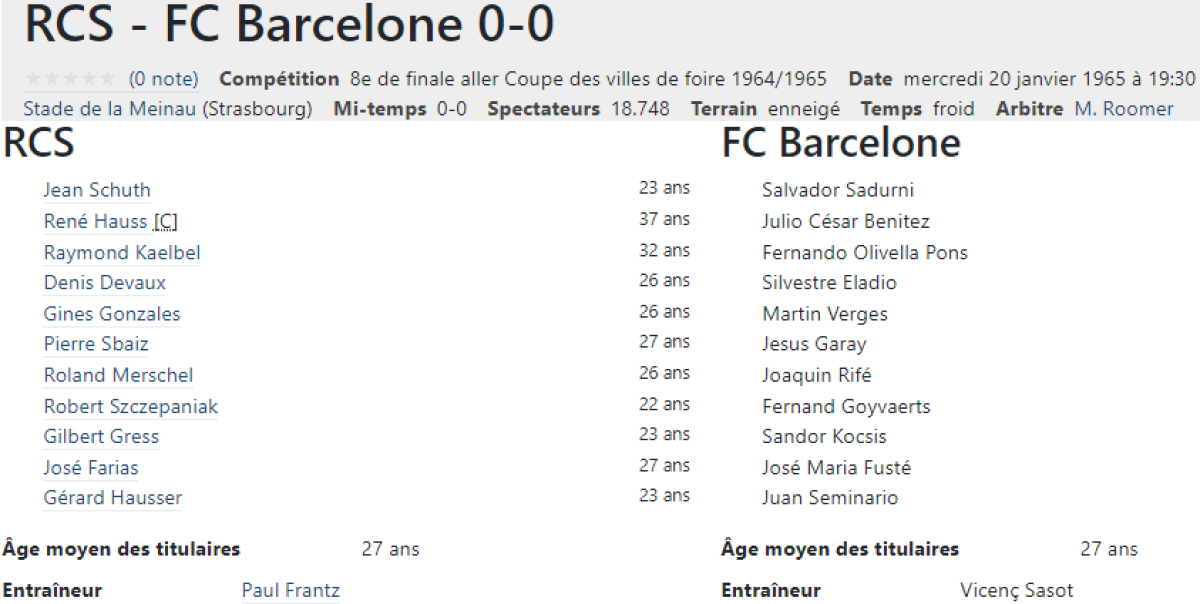Viewport: 1200px width, 604px height.
Task: Go to Pierre Sbaiz page
Action: [96, 344]
